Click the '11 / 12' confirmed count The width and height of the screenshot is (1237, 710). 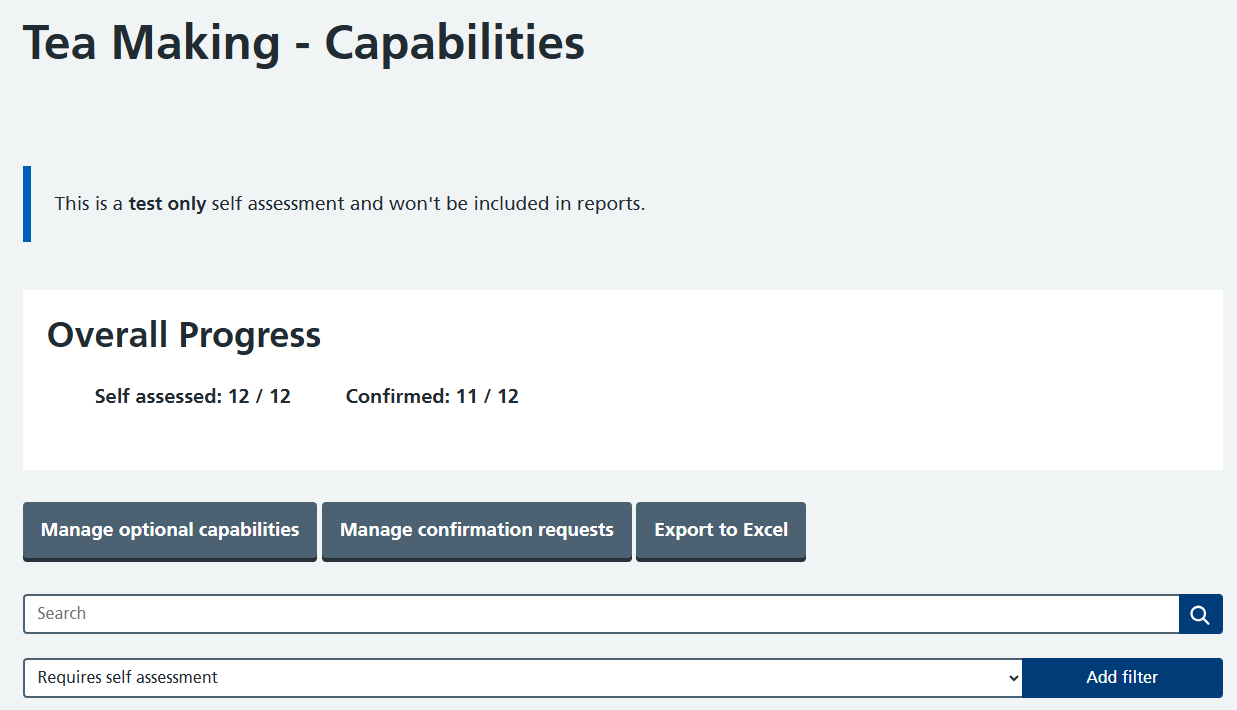point(487,396)
